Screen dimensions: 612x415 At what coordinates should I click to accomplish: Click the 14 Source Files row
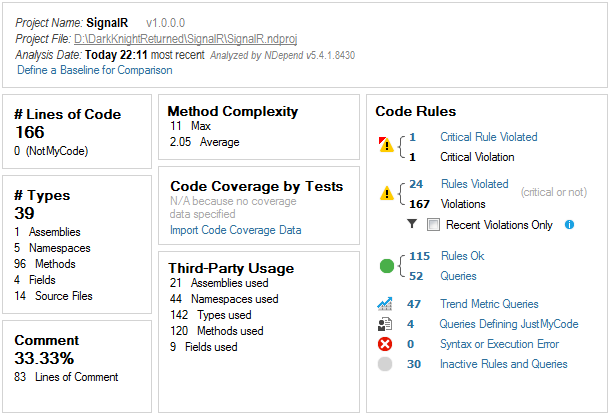(53, 296)
